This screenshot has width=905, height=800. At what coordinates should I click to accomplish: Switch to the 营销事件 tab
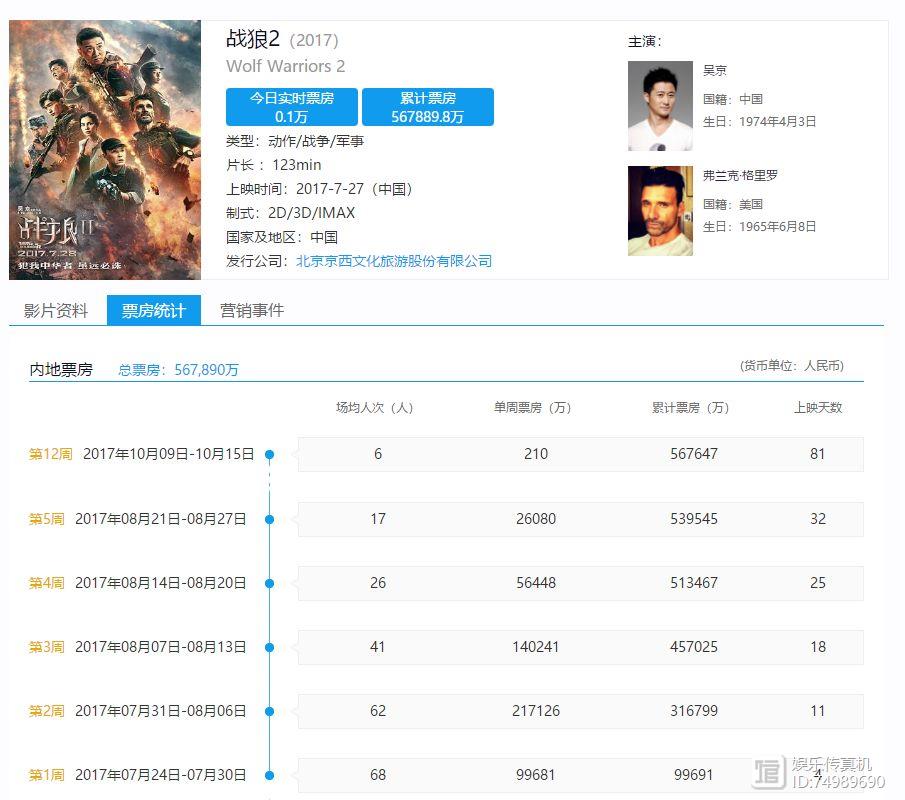click(x=252, y=311)
